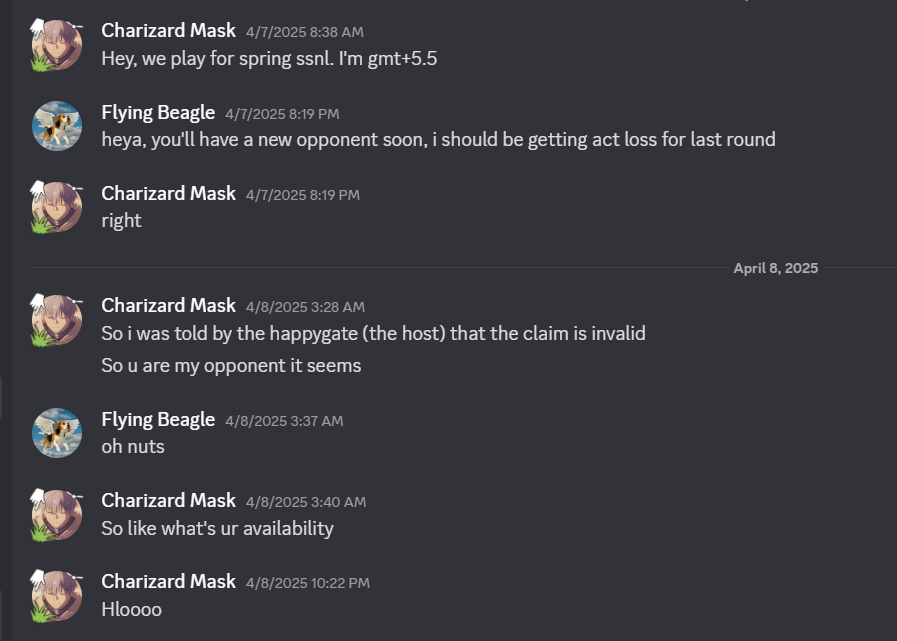Open avatar next to the spring ssnl message
Viewport: 897px width, 641px height.
[x=57, y=44]
